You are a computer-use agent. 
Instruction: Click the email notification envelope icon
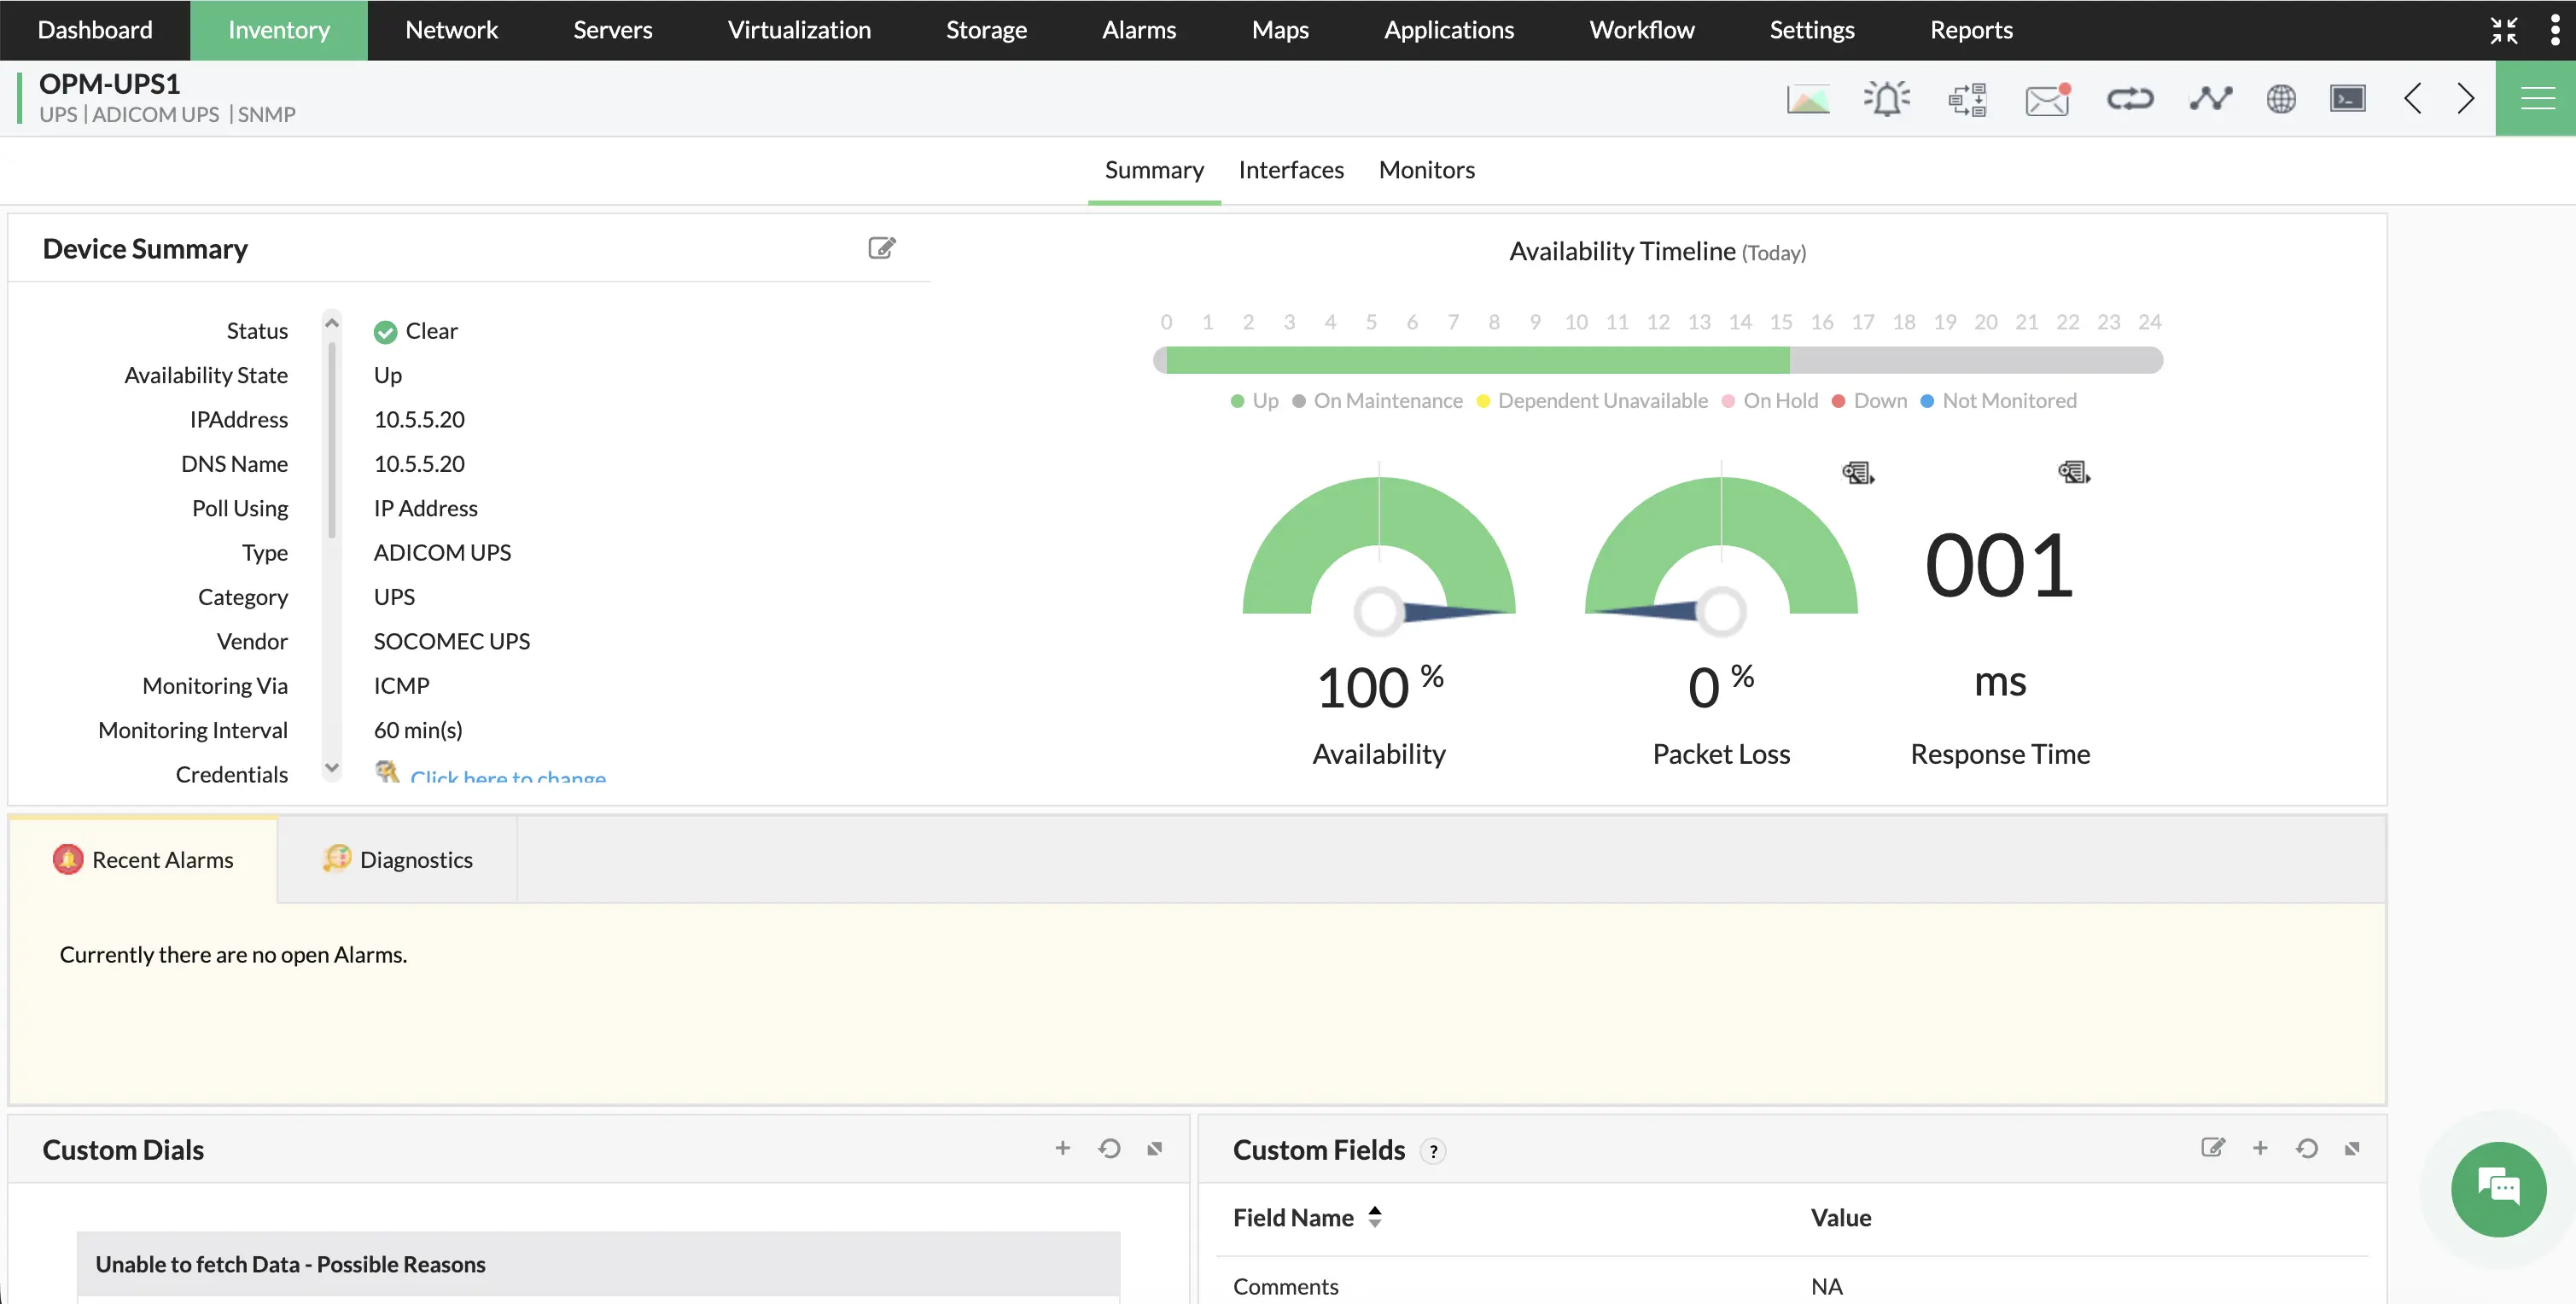pos(2047,99)
